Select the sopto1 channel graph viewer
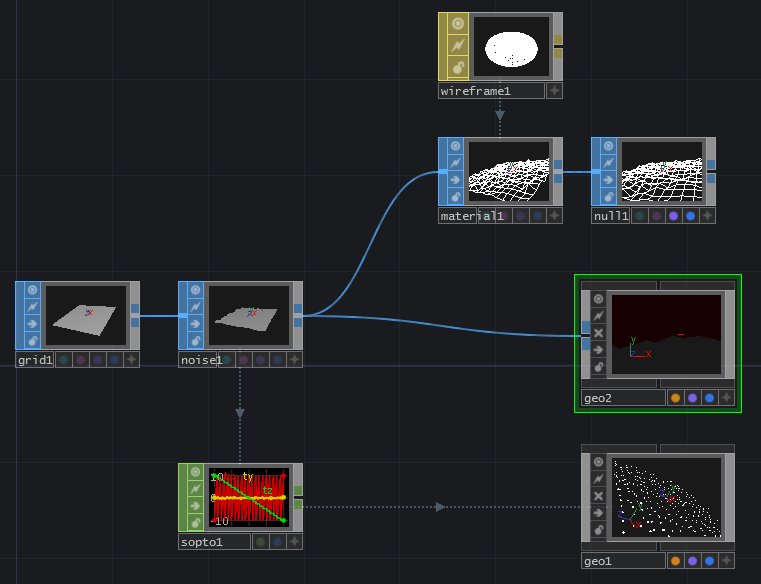This screenshot has width=761, height=584. point(248,498)
